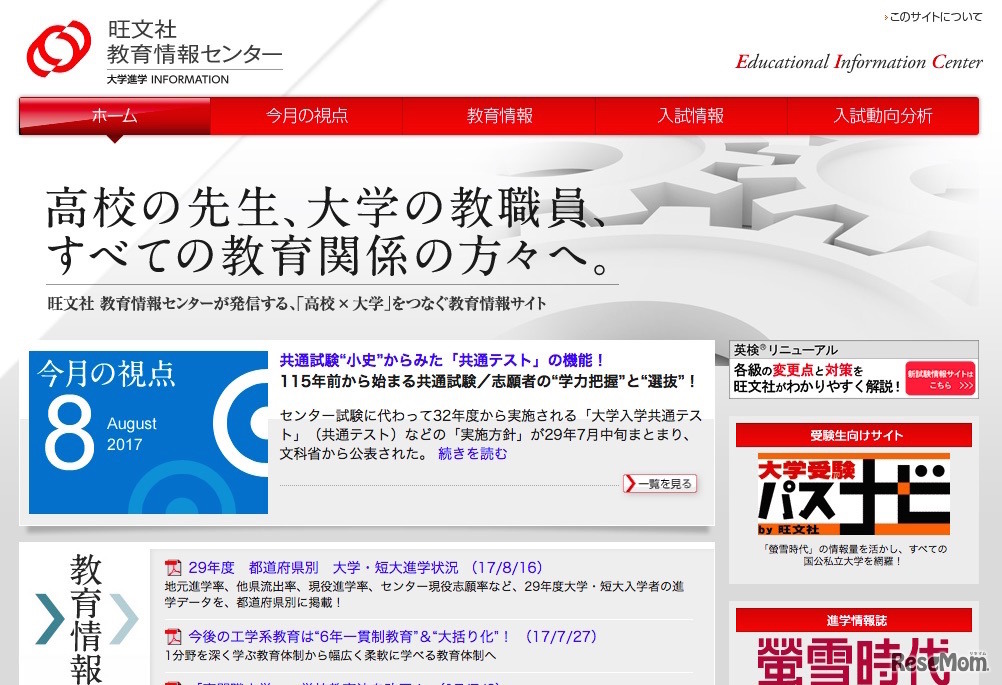Open the 英検リニューアル banner
The height and width of the screenshot is (685, 1002).
(854, 369)
